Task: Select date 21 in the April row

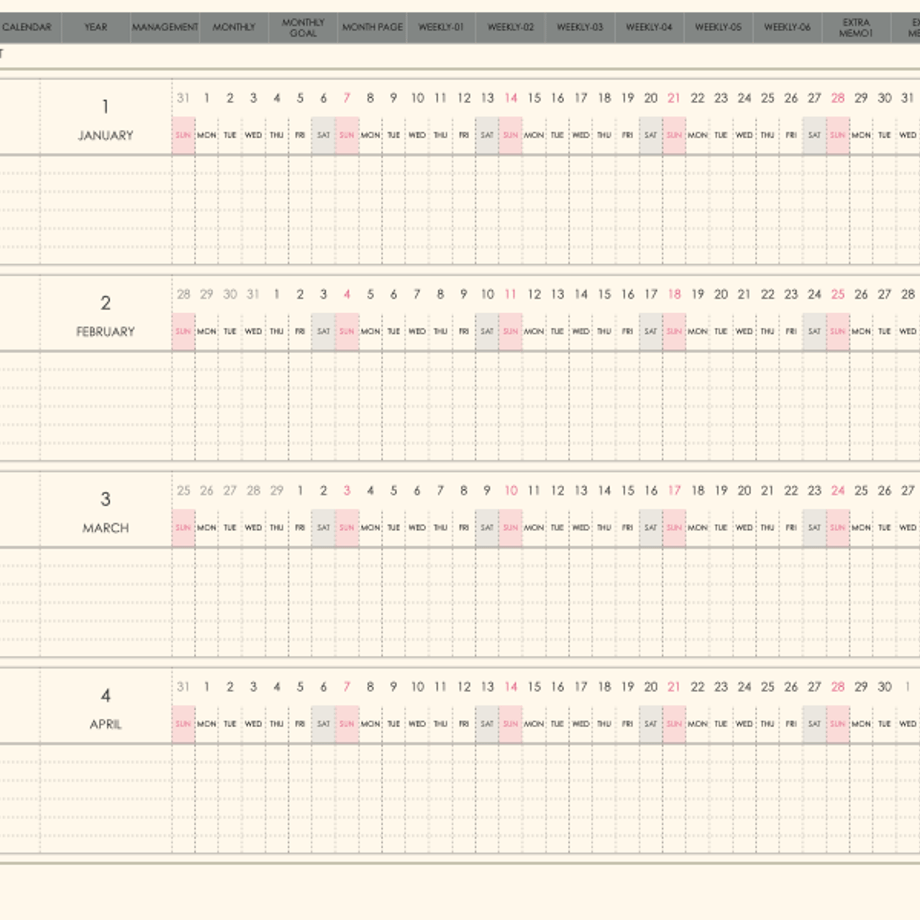Action: point(674,686)
